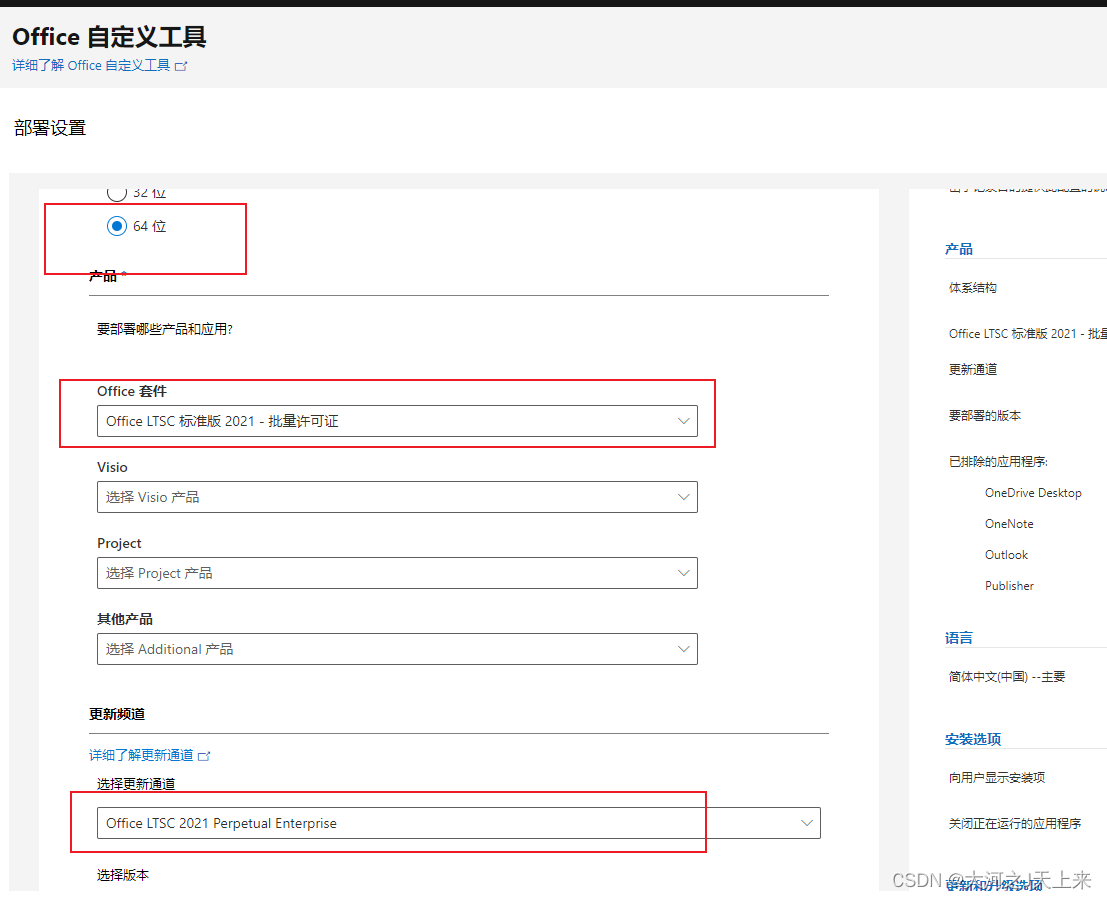Open the 选择 Additional 产品 dropdown
This screenshot has width=1107, height=899.
(x=397, y=649)
